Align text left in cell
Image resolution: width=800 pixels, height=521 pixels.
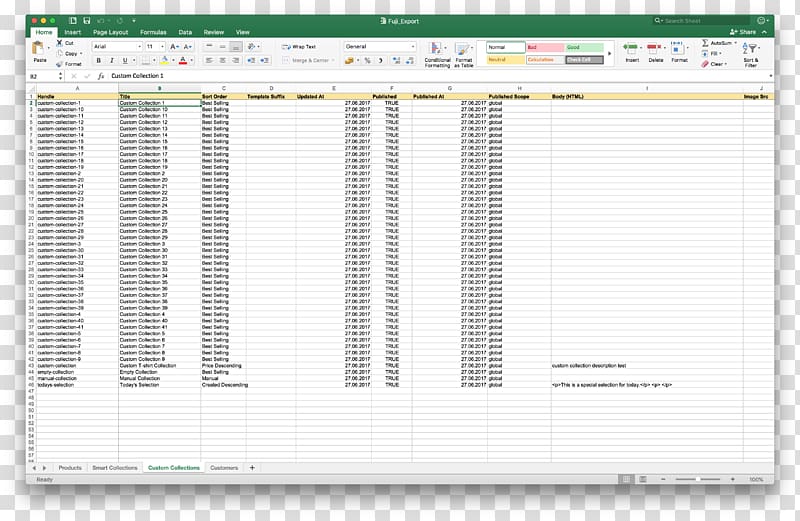point(209,60)
